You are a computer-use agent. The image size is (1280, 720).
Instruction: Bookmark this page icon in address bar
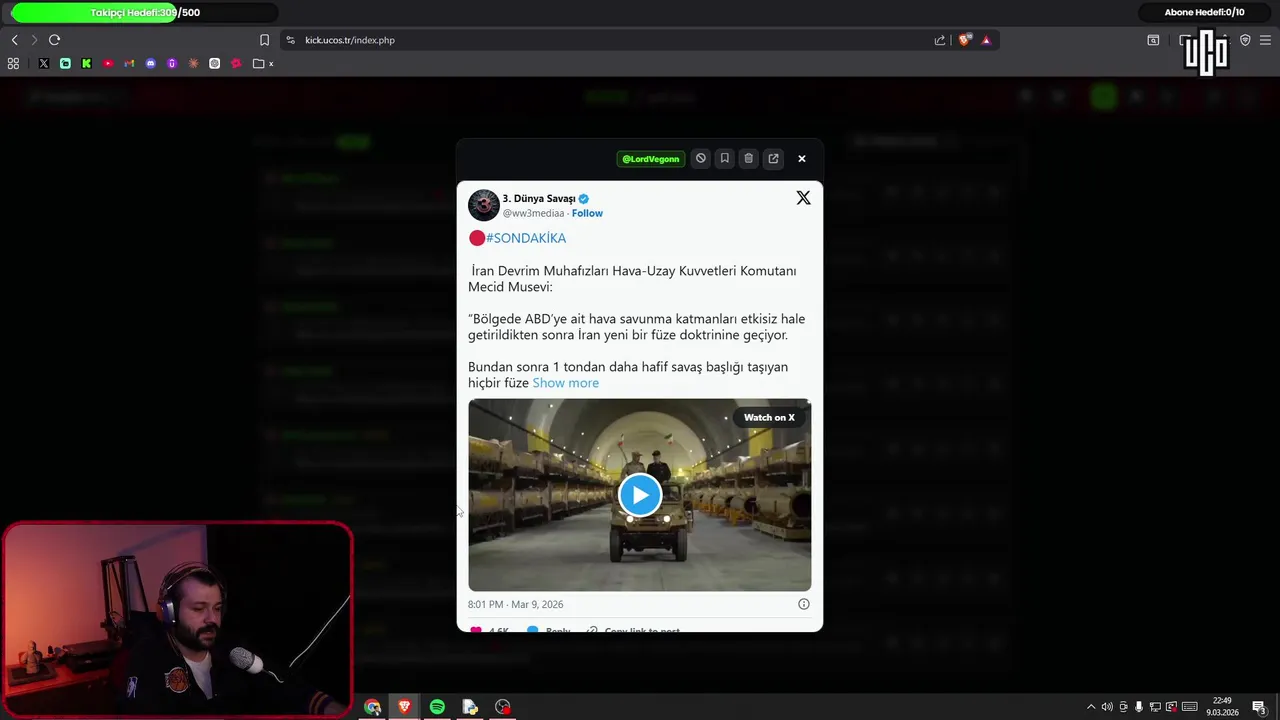[264, 40]
